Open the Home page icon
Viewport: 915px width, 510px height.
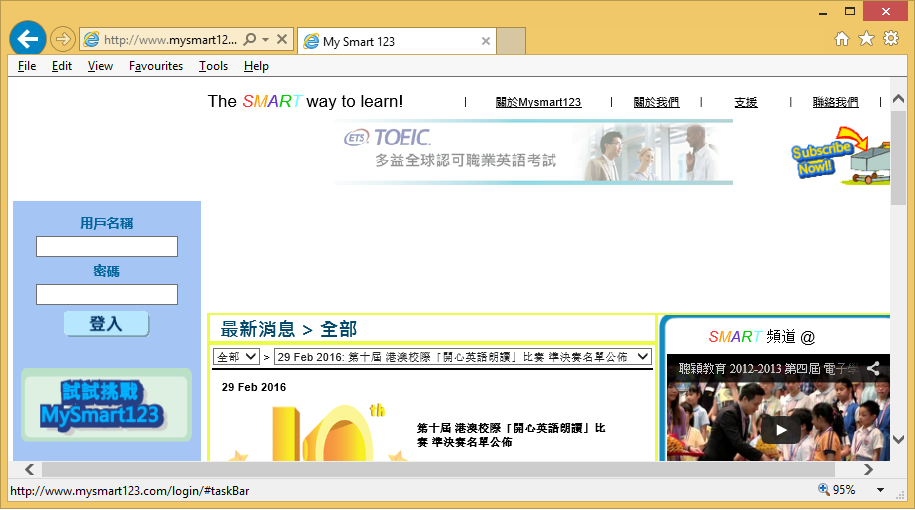pyautogui.click(x=842, y=39)
